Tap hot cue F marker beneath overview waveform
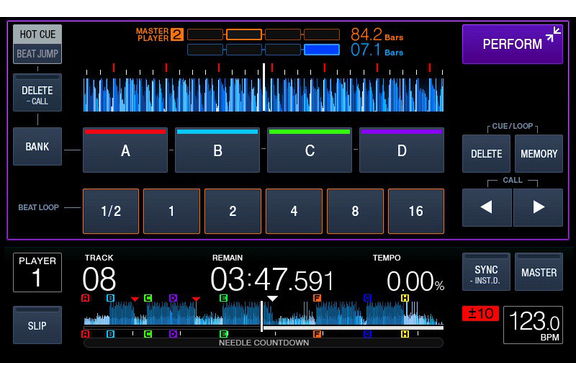This screenshot has width=576, height=380. [317, 334]
